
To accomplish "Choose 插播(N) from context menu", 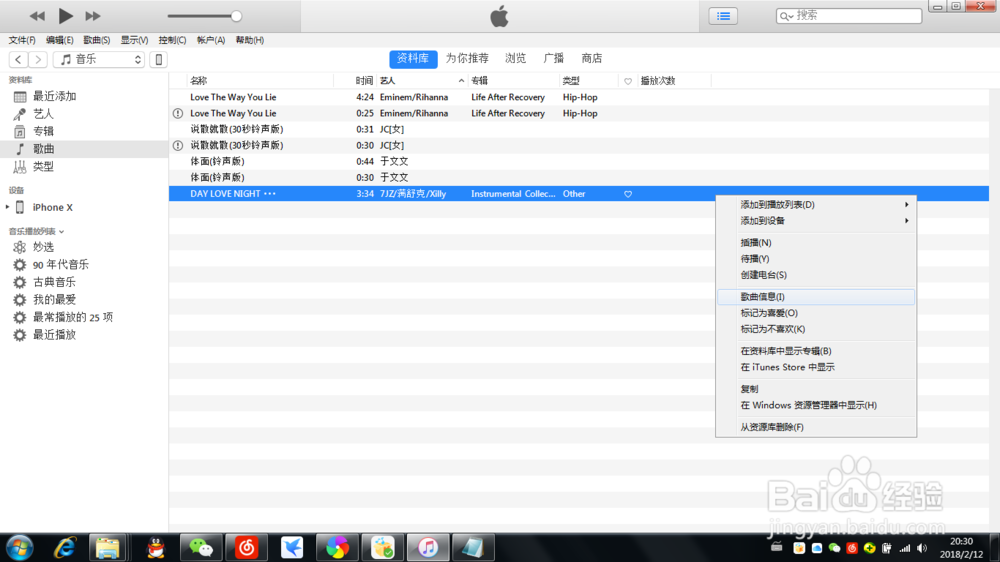I will coord(816,242).
